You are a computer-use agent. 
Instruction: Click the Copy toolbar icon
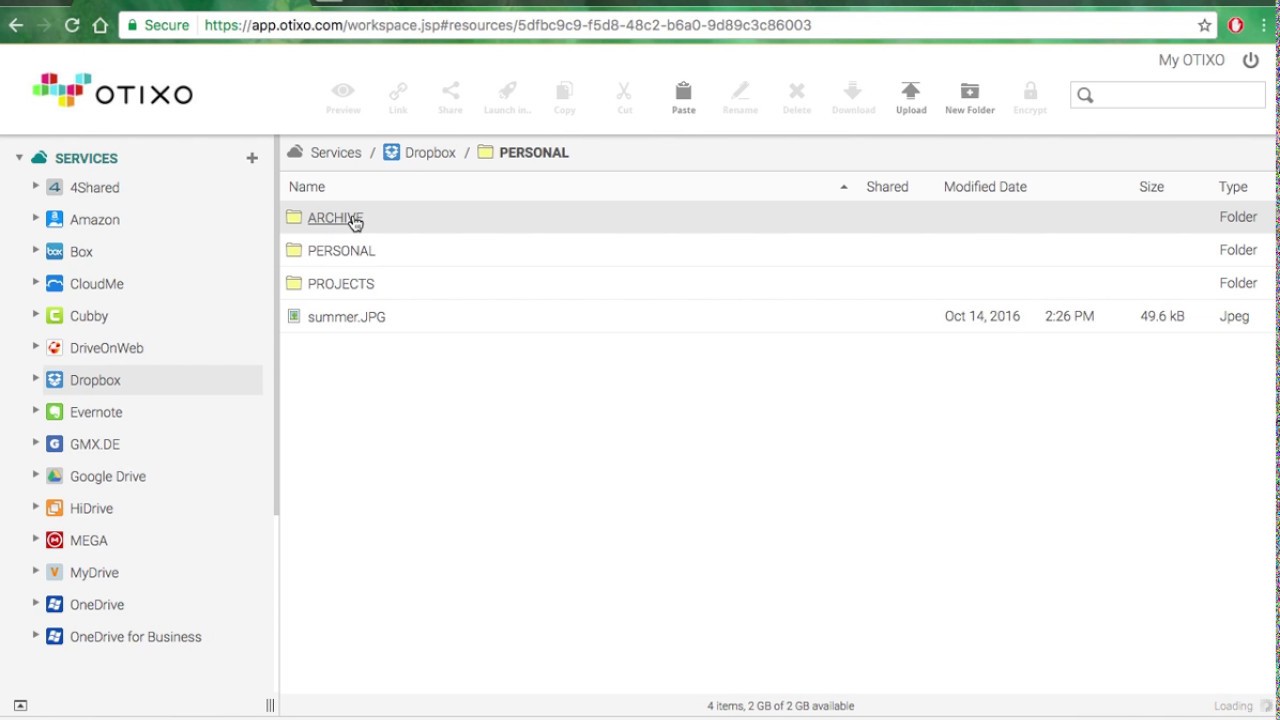pyautogui.click(x=564, y=91)
